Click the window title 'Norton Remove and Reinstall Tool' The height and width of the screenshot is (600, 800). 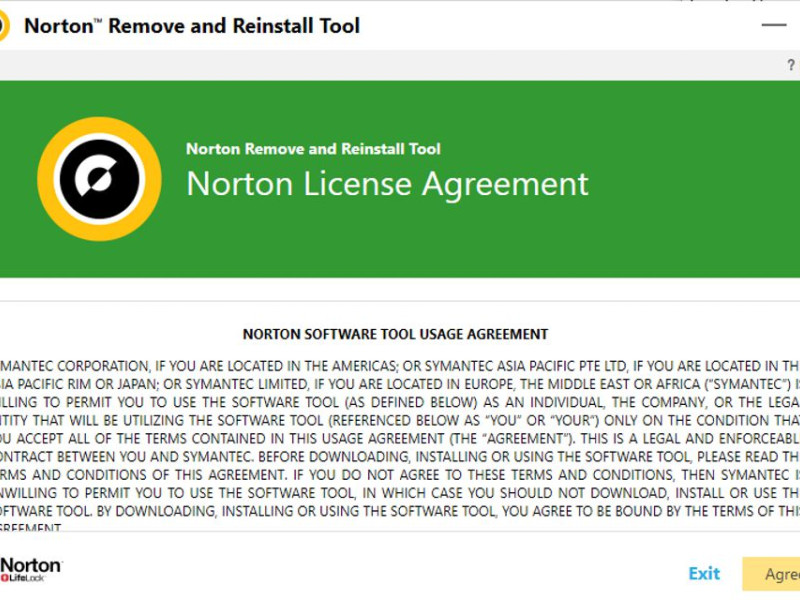[x=192, y=26]
